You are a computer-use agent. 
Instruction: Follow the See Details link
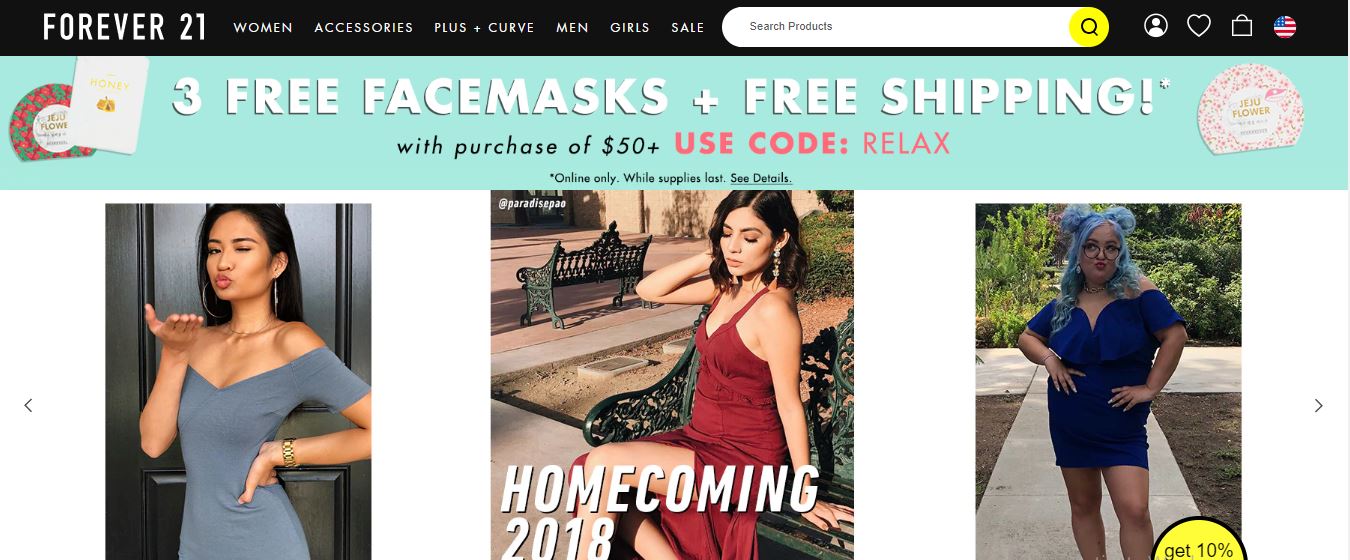pyautogui.click(x=761, y=178)
